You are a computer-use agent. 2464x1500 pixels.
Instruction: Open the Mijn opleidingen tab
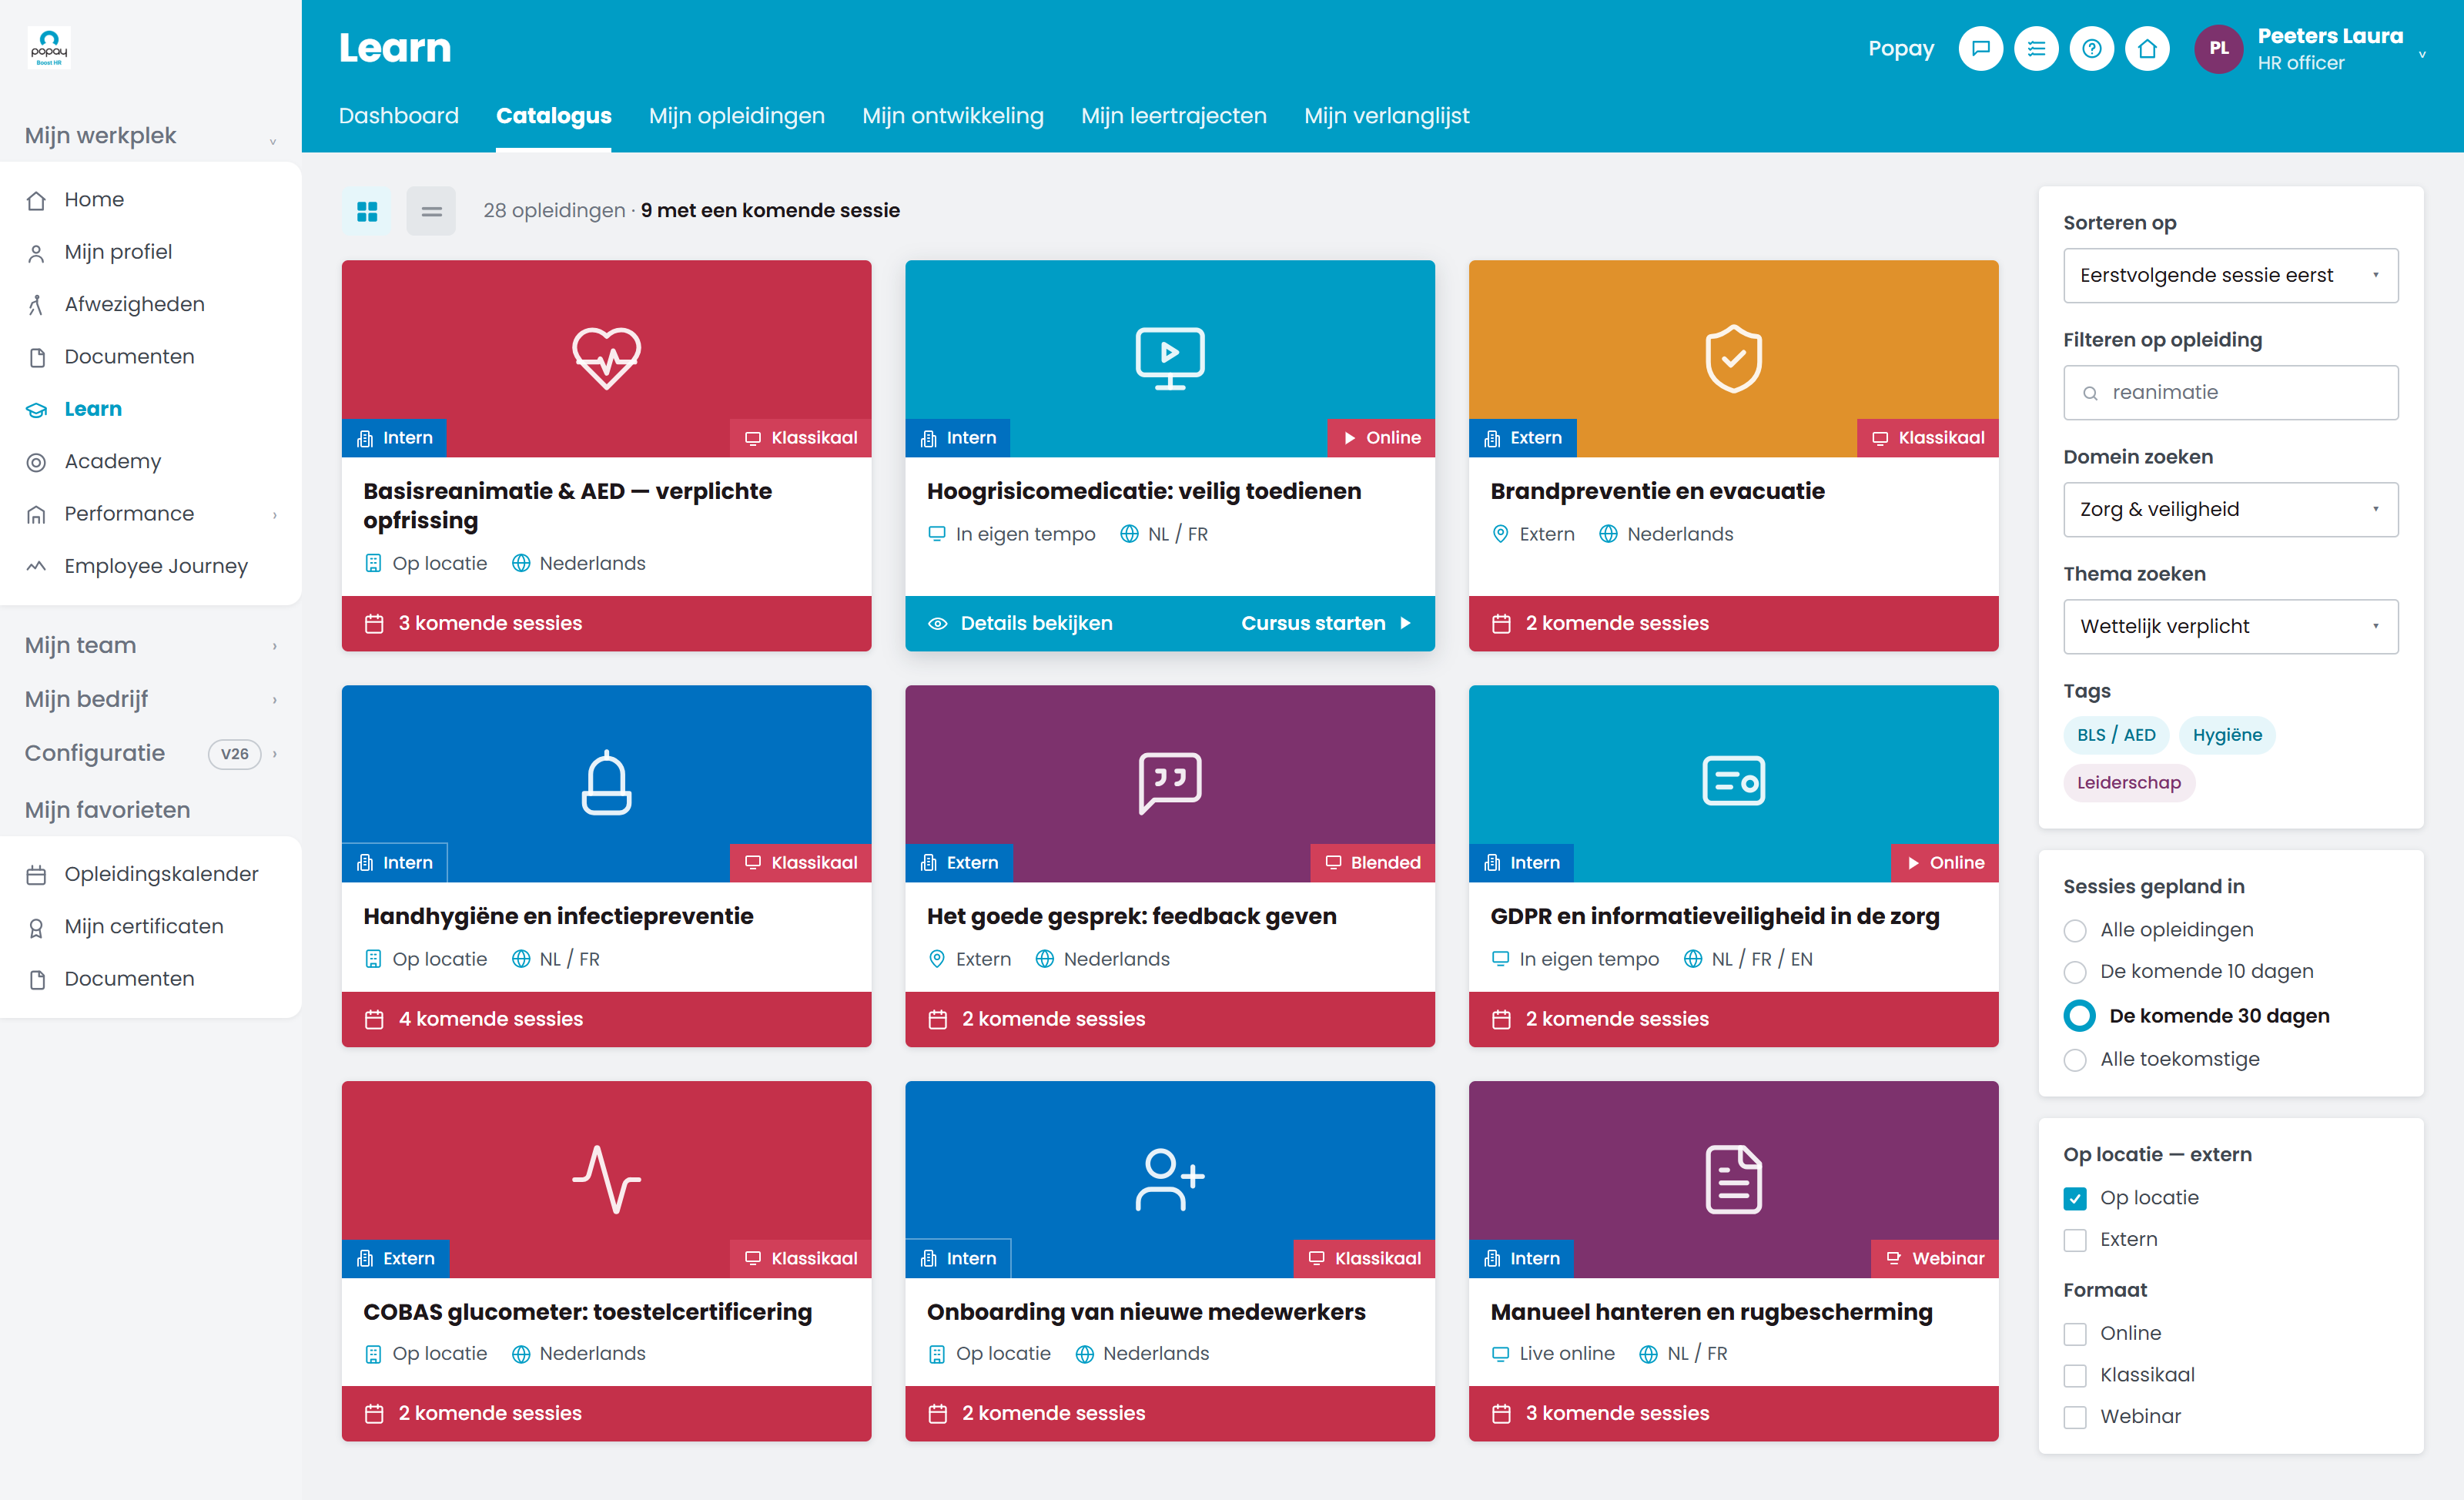[736, 116]
